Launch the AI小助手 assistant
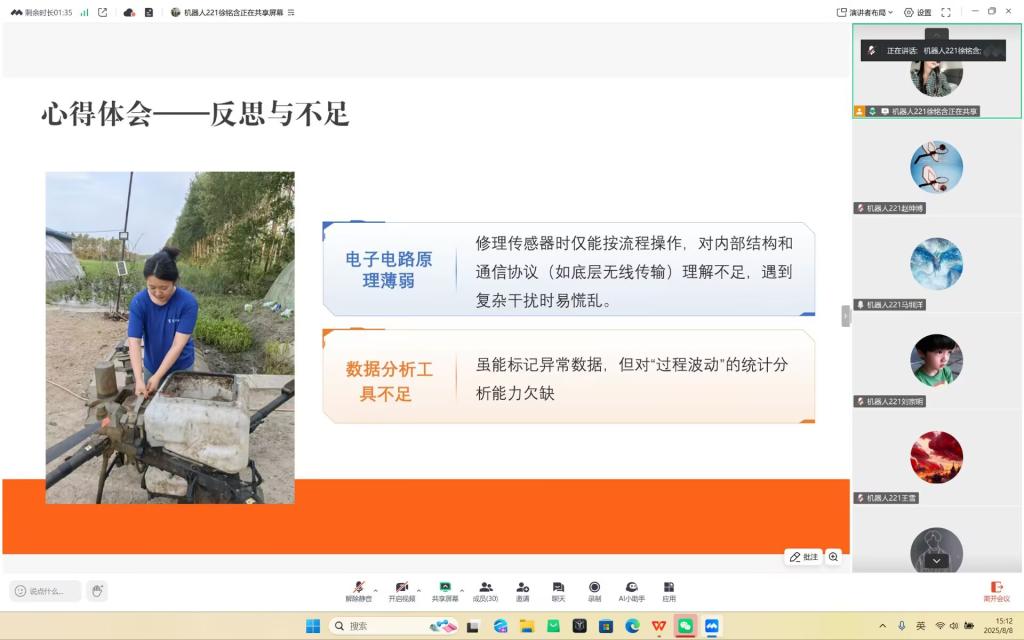The image size is (1024, 640). point(631,589)
